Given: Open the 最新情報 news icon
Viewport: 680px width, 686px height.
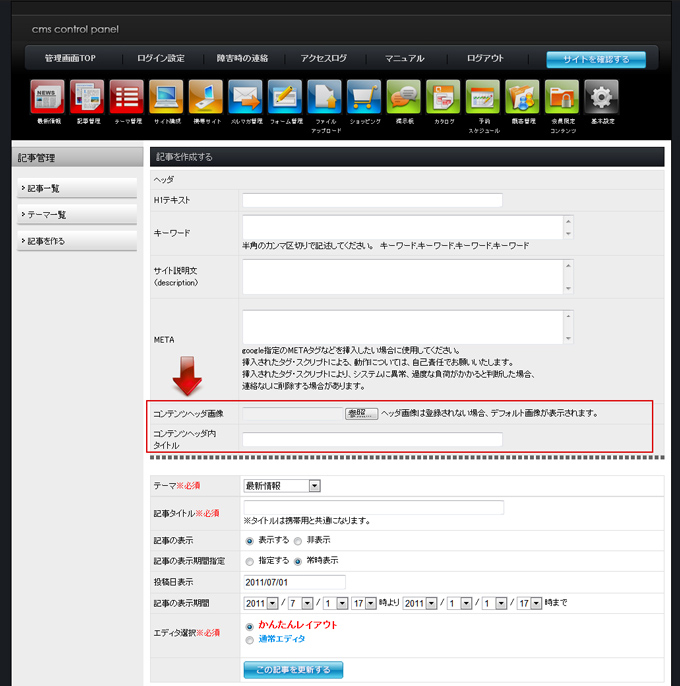Looking at the screenshot, I should pyautogui.click(x=47, y=98).
